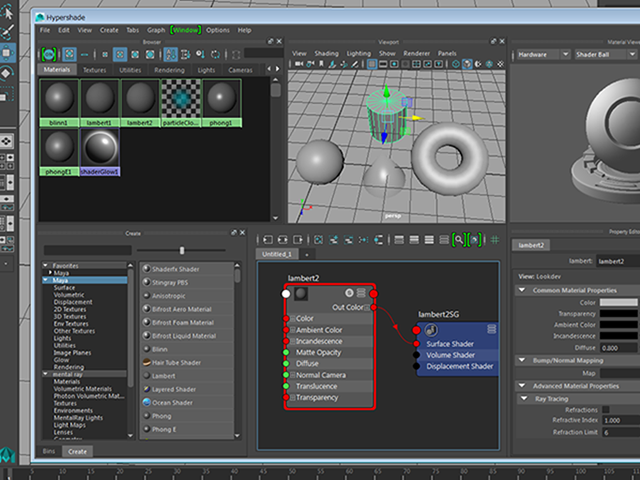Click the Viewport bookmarks icon

[322, 64]
